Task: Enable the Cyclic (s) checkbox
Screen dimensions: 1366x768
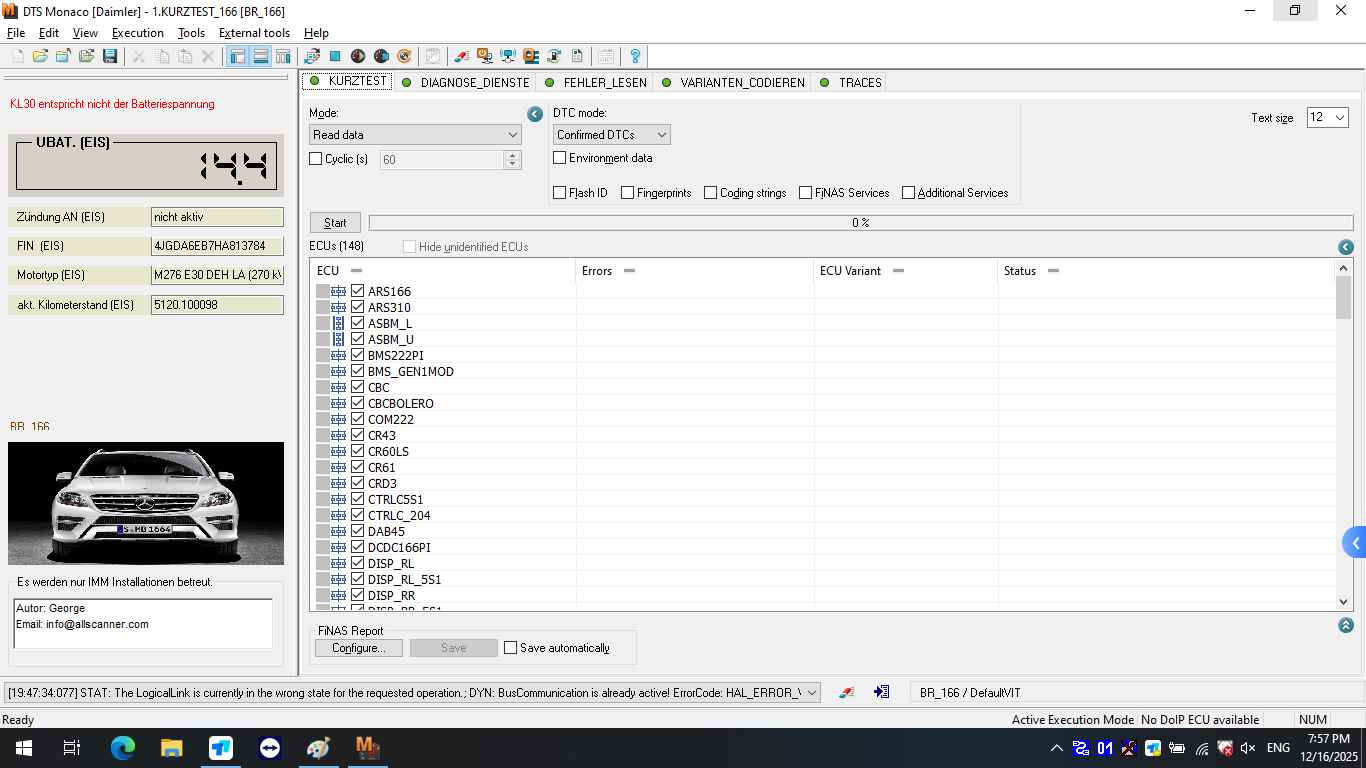Action: click(315, 159)
